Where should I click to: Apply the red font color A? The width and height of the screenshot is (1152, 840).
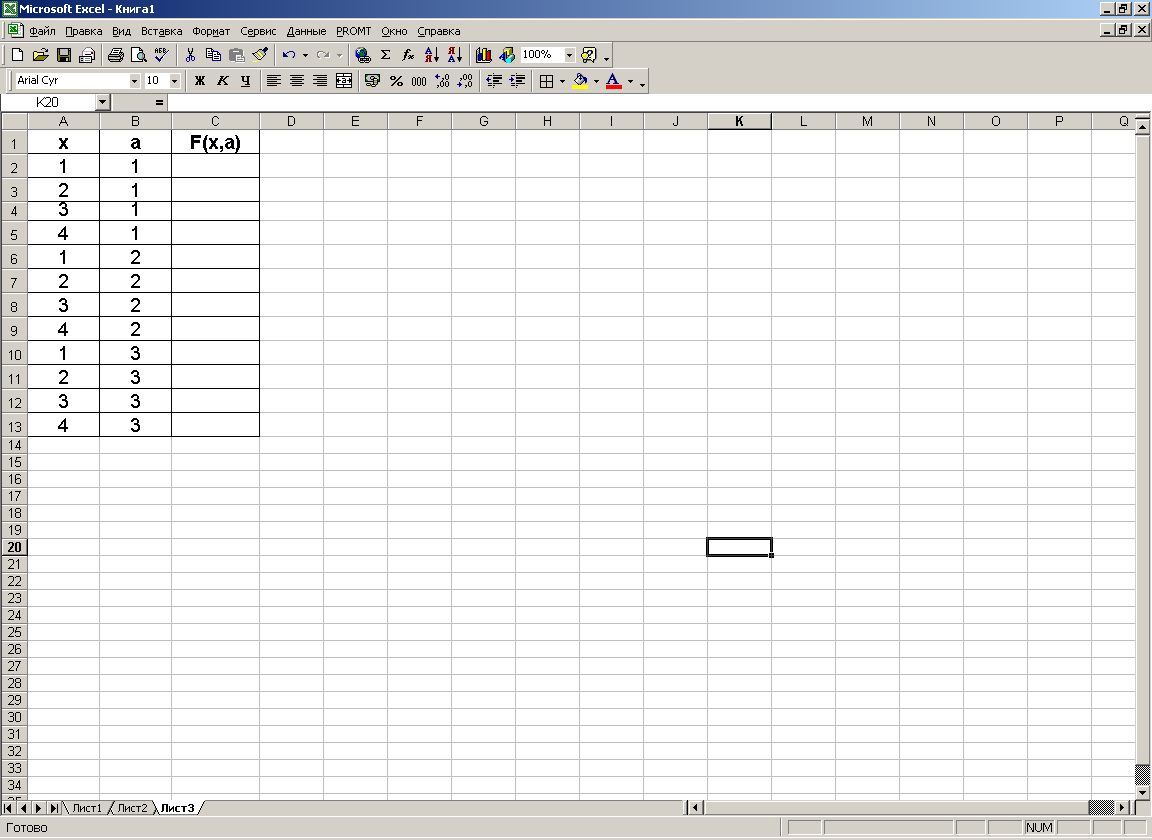click(614, 81)
